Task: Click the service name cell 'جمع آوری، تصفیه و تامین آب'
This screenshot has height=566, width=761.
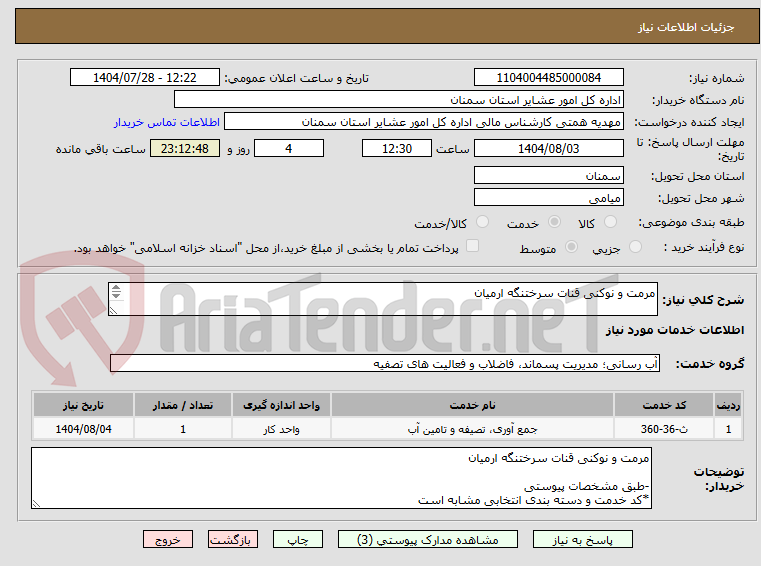Action: point(473,429)
